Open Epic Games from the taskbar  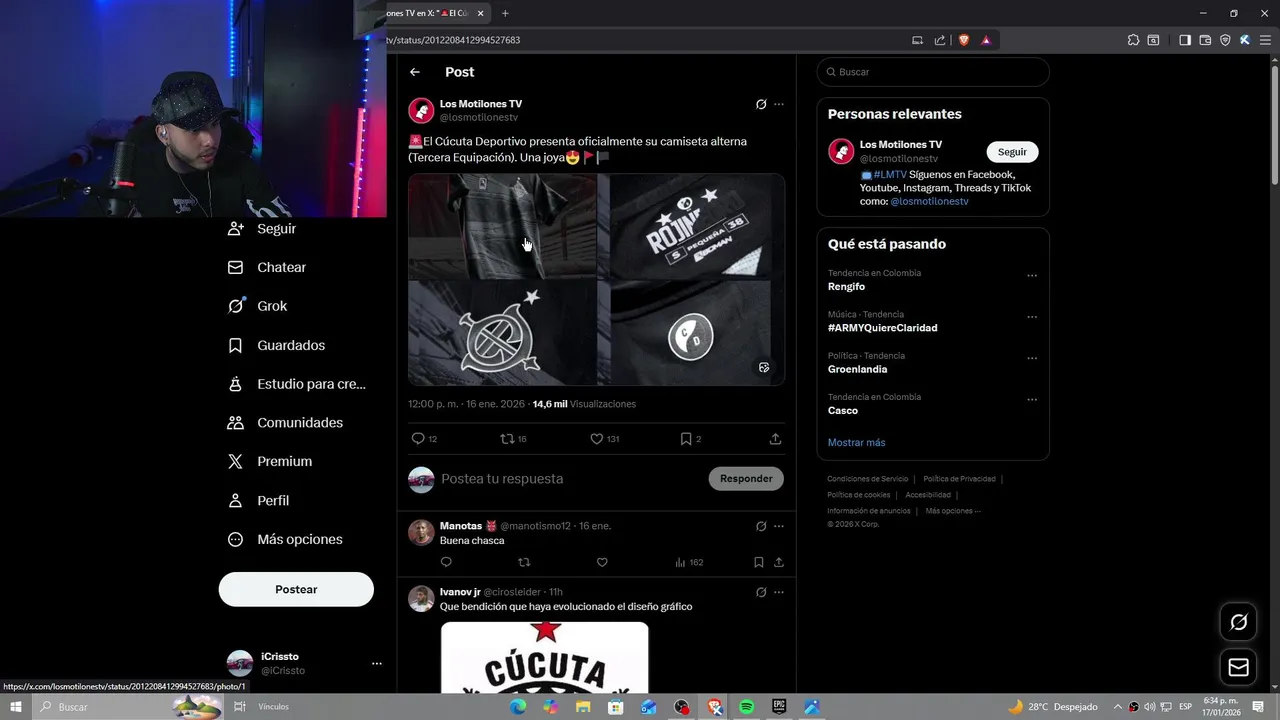pos(779,707)
